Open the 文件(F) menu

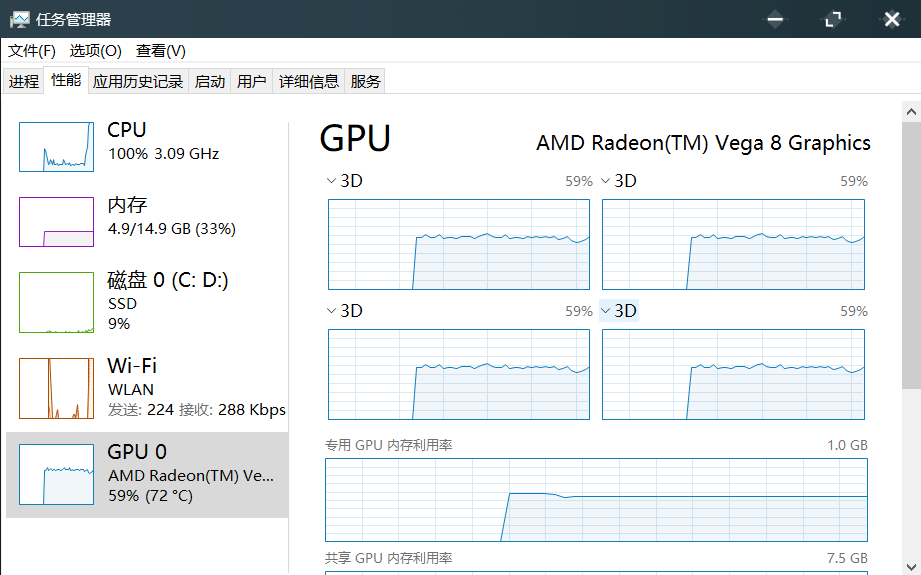32,51
